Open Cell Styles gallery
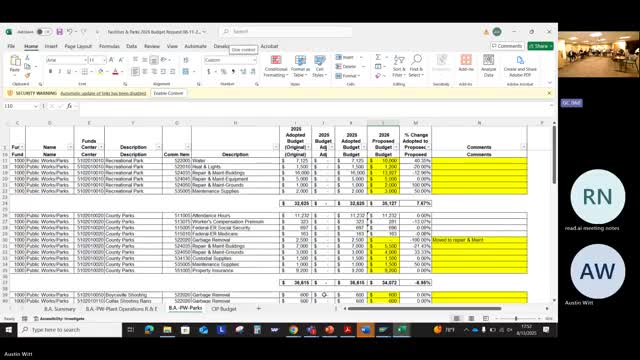640x360 pixels. coord(320,66)
